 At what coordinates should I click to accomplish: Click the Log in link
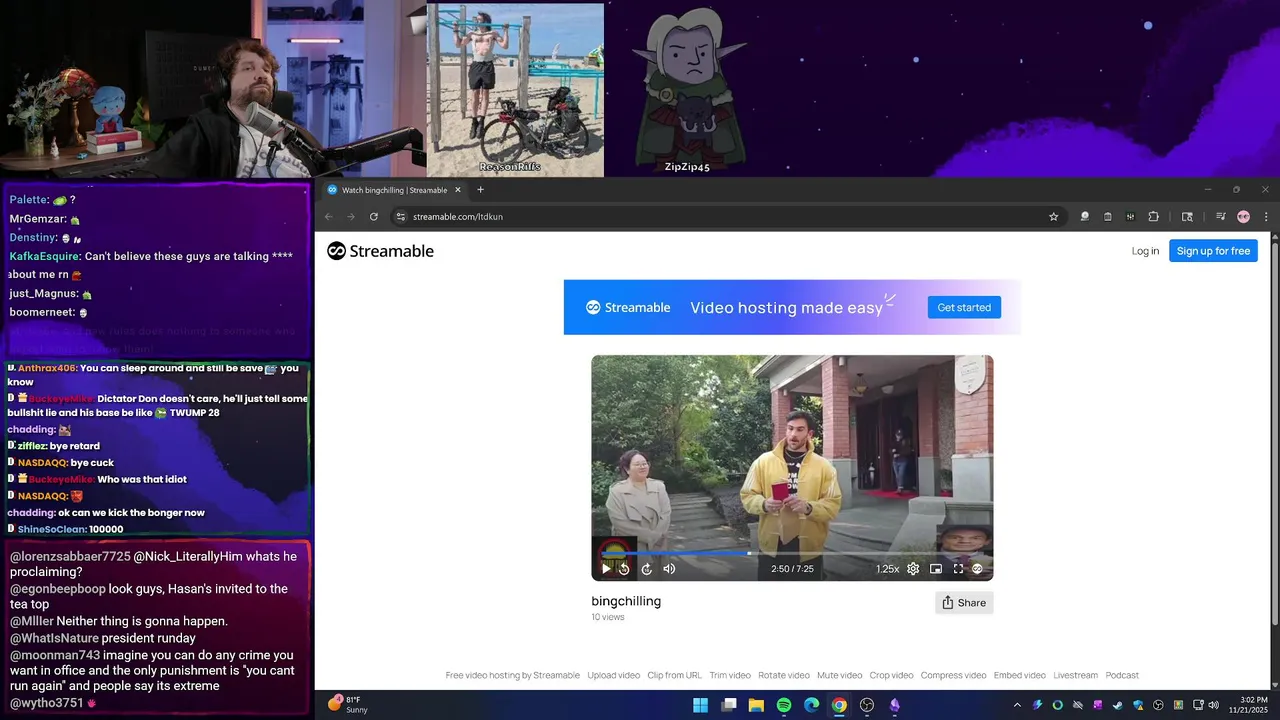[x=1145, y=251]
